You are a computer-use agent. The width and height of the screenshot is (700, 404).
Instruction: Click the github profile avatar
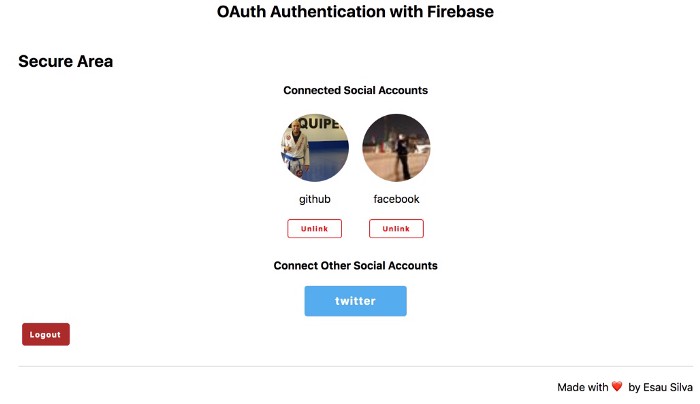coord(315,148)
